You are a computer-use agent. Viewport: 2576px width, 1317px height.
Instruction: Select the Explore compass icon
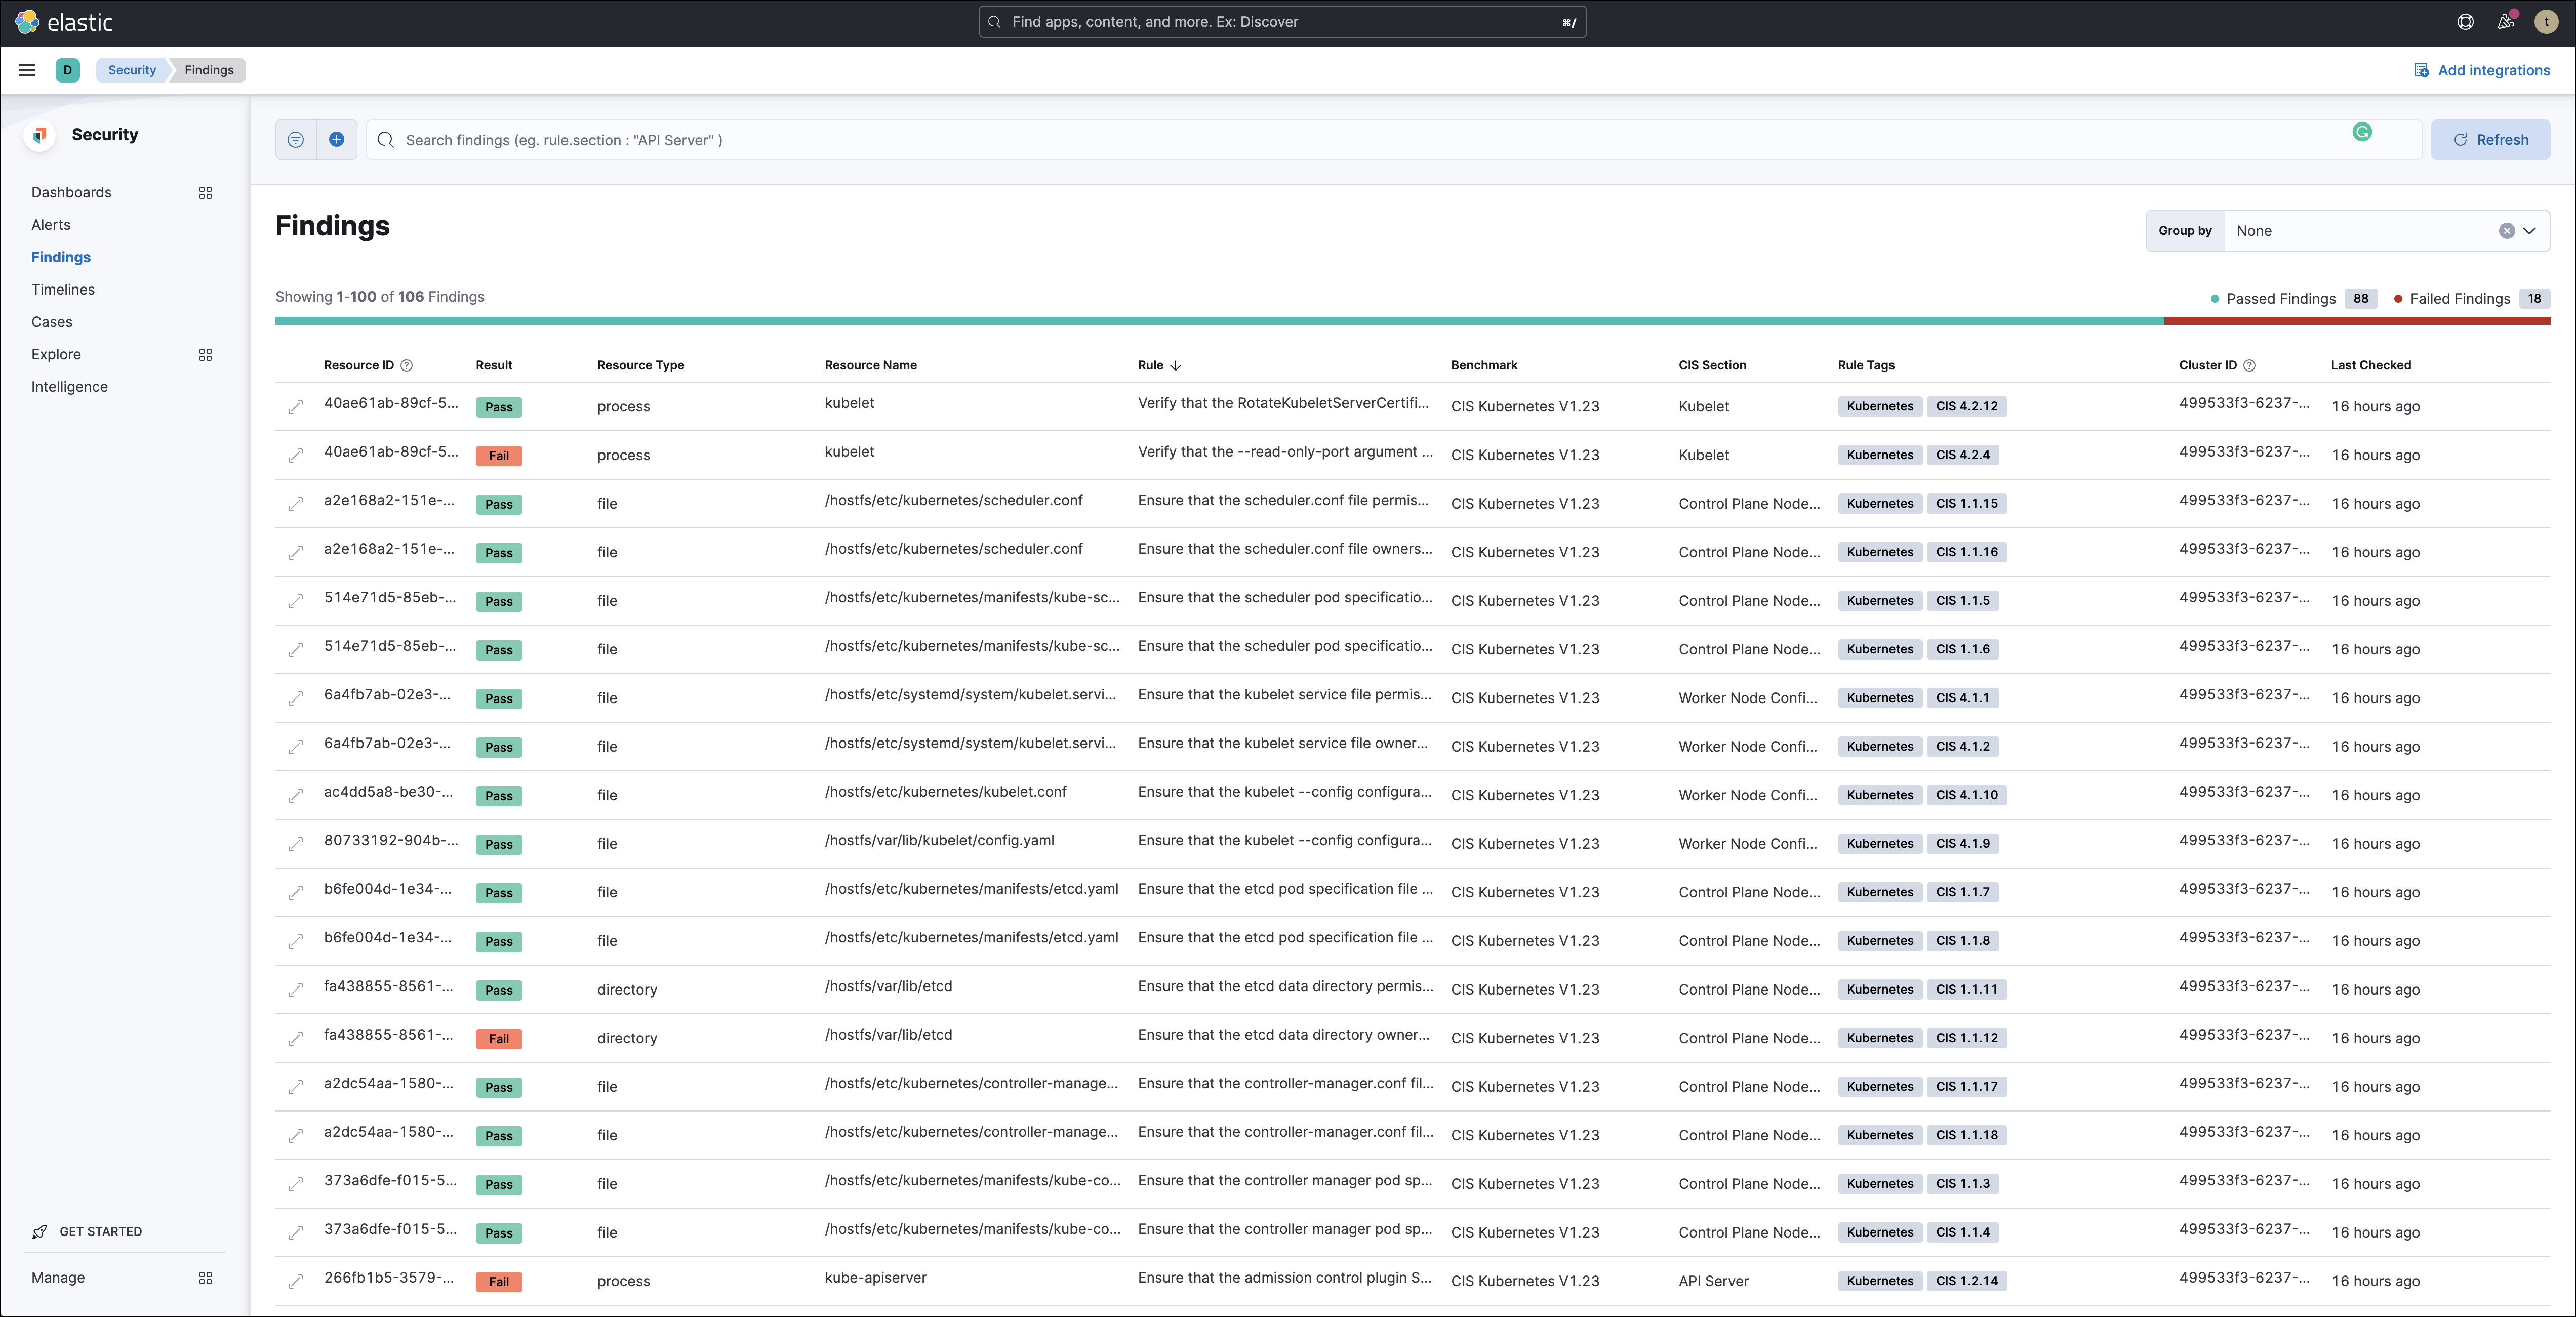tap(205, 354)
